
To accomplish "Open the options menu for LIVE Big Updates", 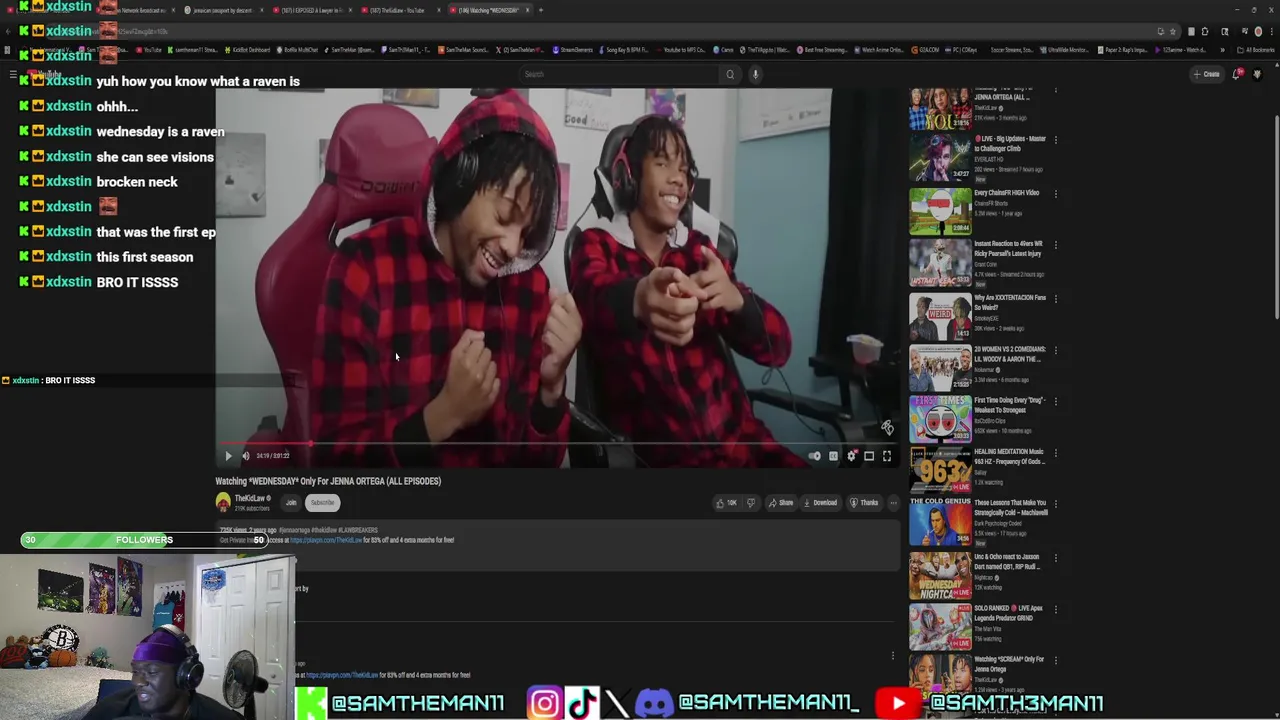I will click(1055, 140).
